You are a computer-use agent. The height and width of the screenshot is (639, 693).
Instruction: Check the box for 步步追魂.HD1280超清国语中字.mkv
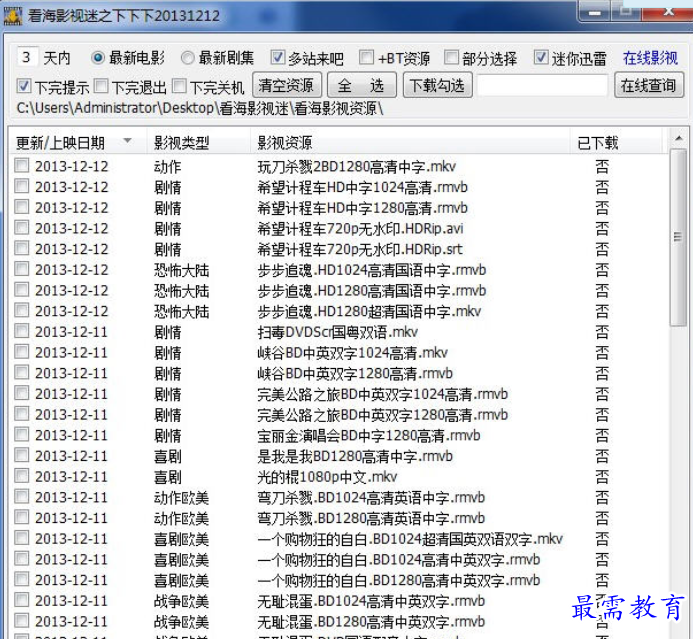(21, 310)
